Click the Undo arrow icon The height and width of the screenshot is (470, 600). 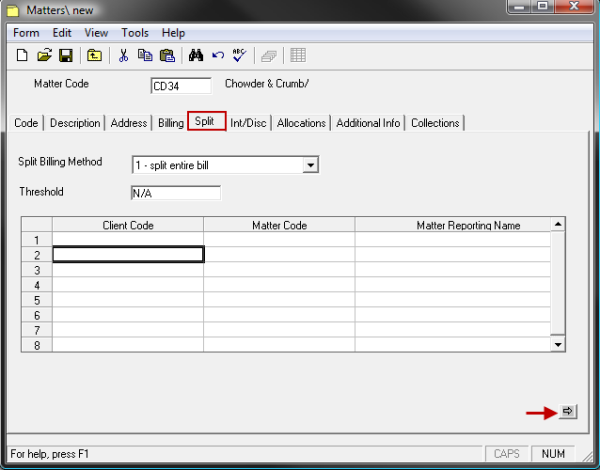click(x=217, y=55)
